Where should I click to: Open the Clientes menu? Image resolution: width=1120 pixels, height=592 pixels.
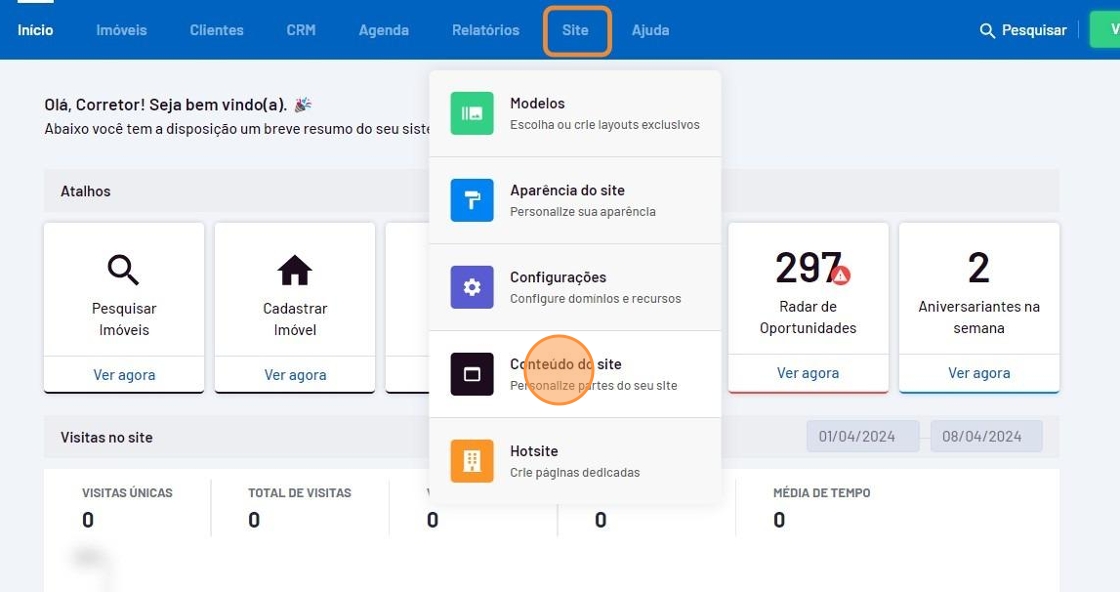(x=216, y=30)
